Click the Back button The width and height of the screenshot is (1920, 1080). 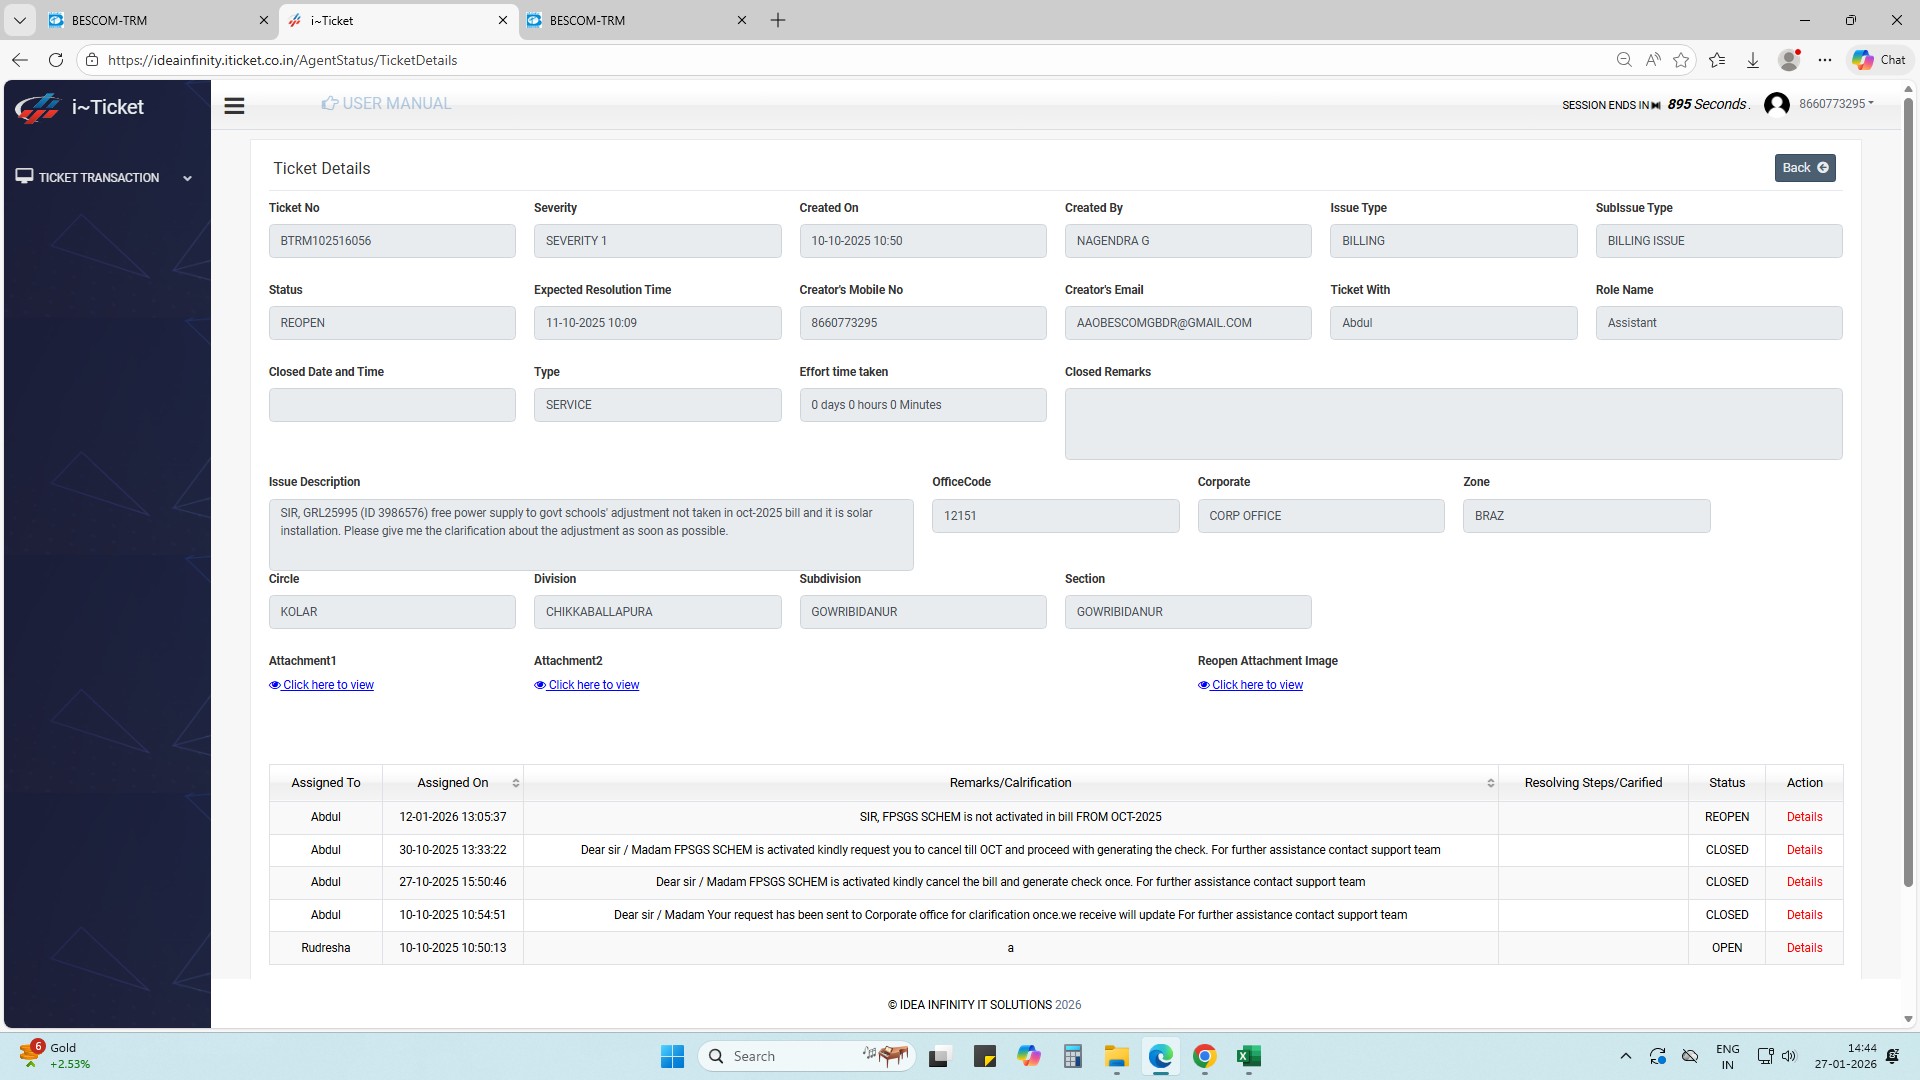click(1804, 168)
